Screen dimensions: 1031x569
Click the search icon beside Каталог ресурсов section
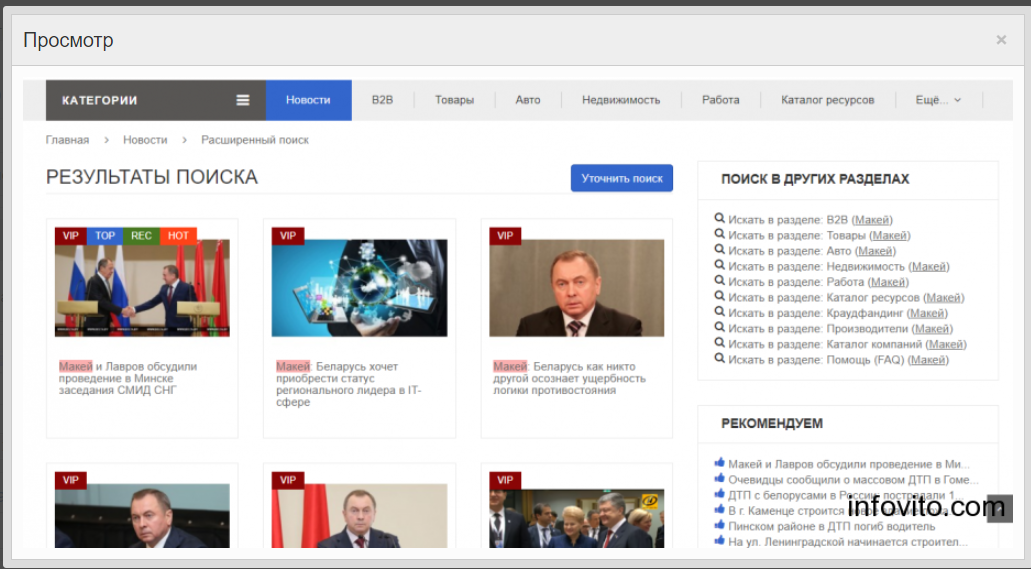coord(719,296)
